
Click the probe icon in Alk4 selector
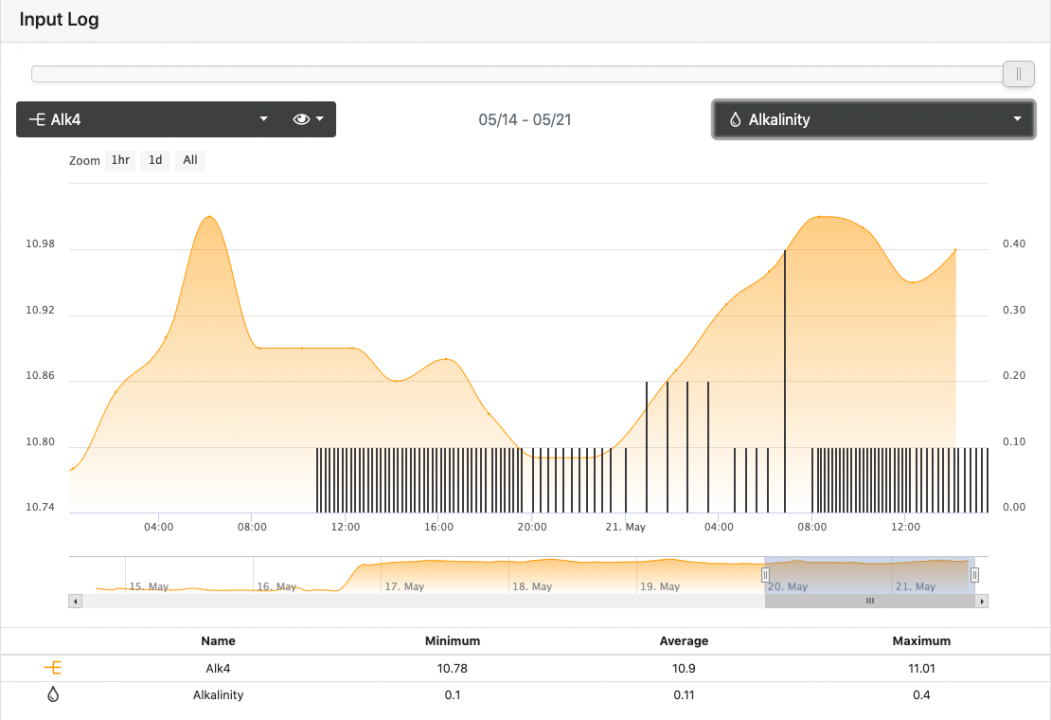click(37, 119)
